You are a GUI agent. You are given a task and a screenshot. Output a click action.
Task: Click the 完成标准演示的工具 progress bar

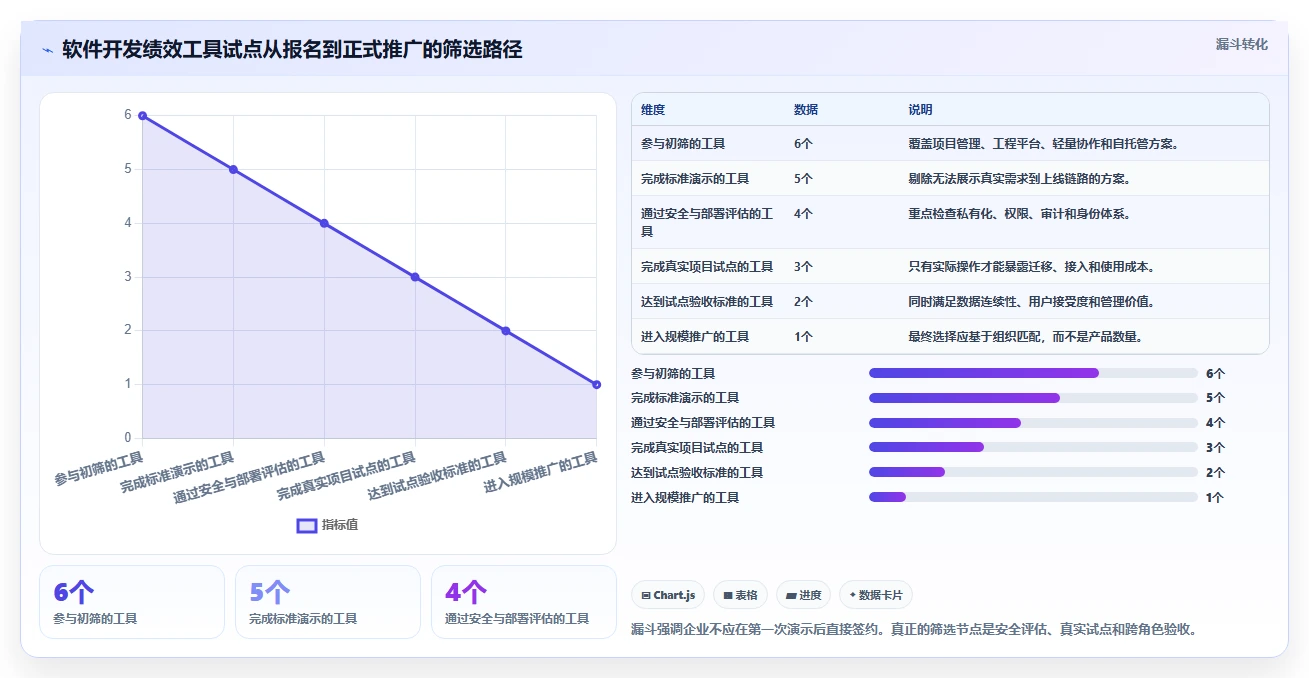point(1033,398)
